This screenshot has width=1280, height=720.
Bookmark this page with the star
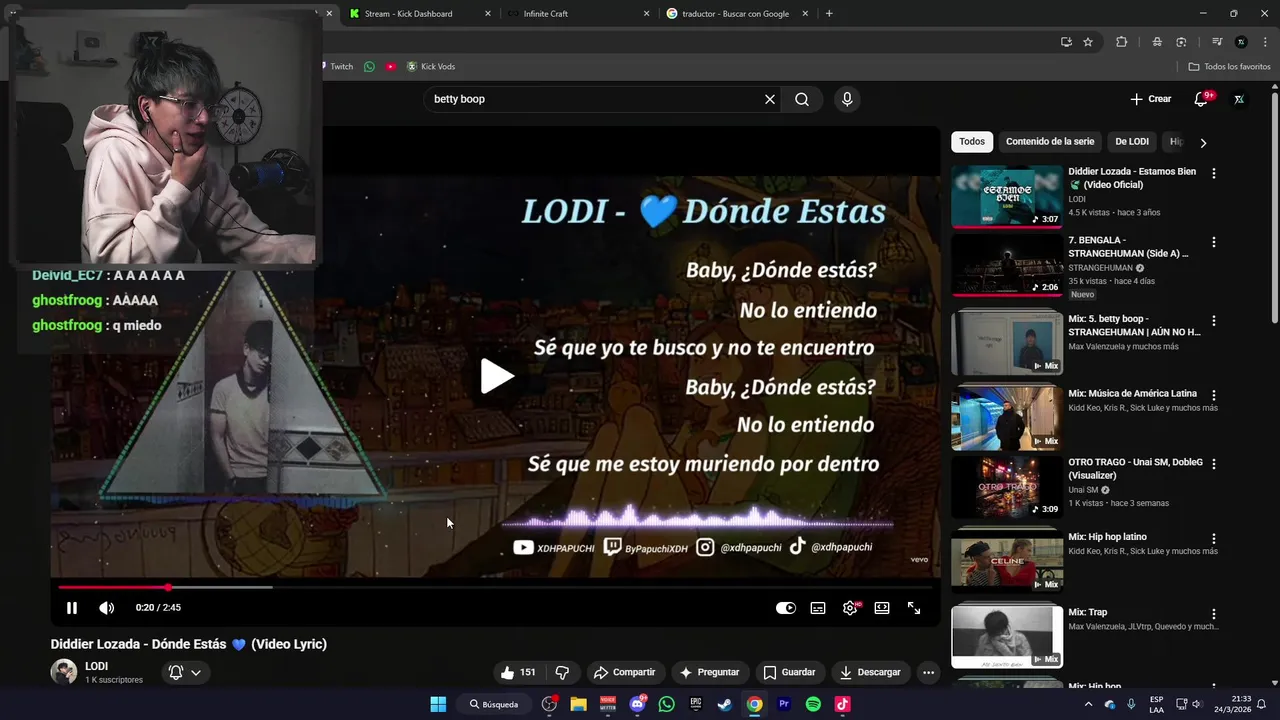click(1088, 42)
